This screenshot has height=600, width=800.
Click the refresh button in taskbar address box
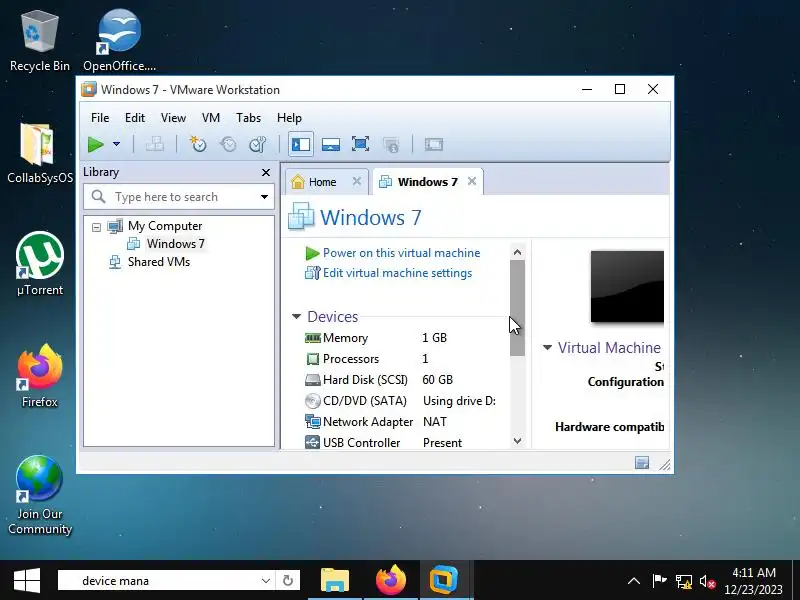(288, 581)
